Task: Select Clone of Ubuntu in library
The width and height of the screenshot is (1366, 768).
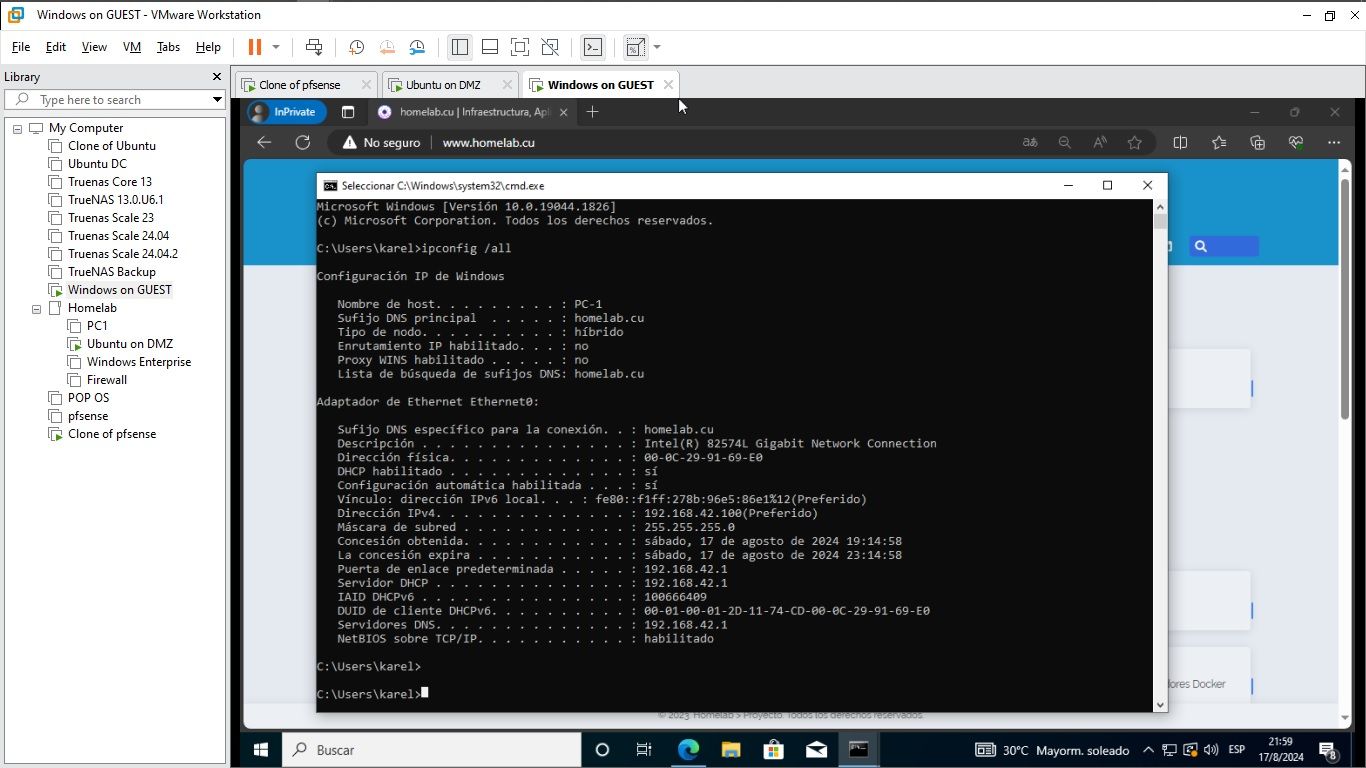Action: (111, 146)
